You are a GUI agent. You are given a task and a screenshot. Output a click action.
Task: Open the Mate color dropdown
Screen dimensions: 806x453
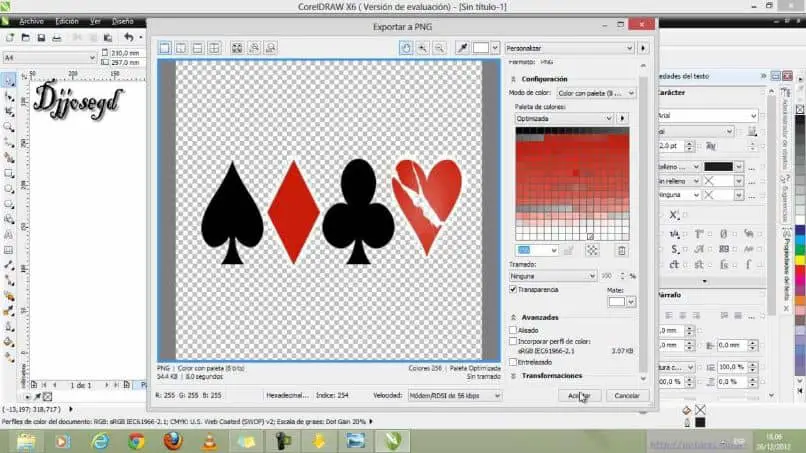pos(631,302)
